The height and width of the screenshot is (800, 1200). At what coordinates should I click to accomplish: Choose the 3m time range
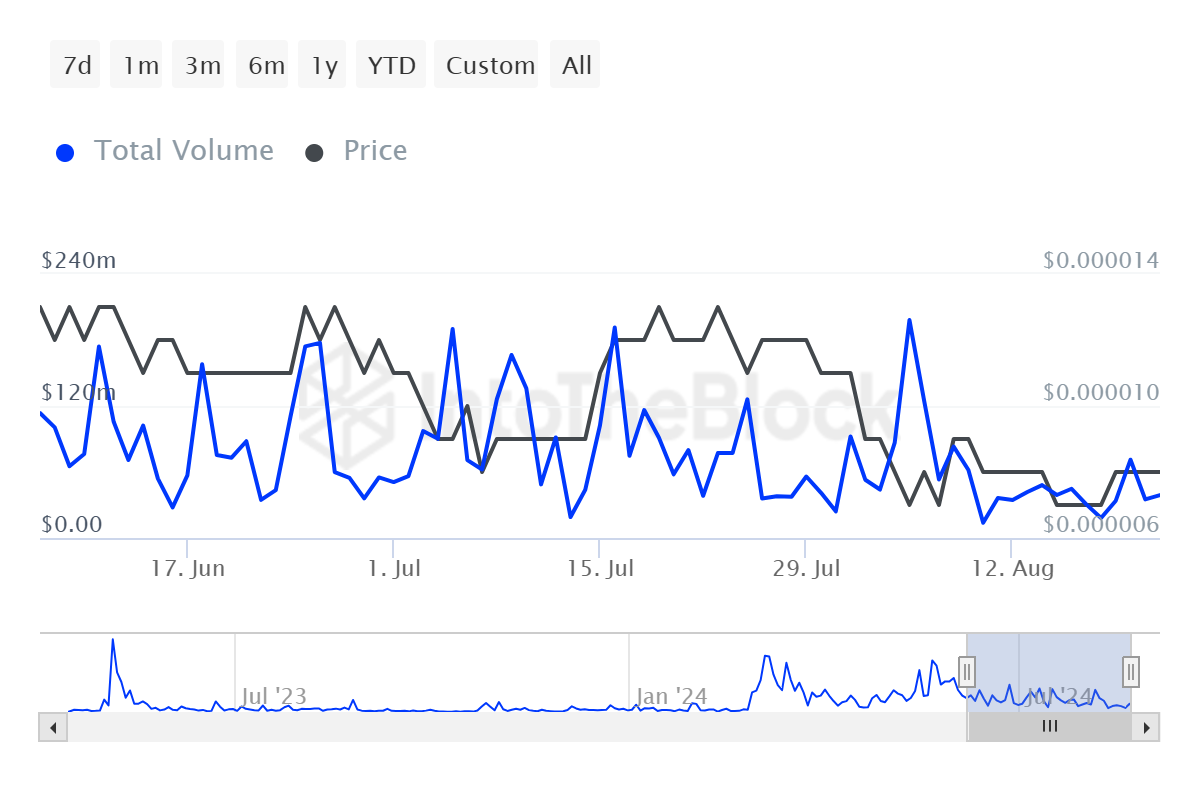(203, 66)
